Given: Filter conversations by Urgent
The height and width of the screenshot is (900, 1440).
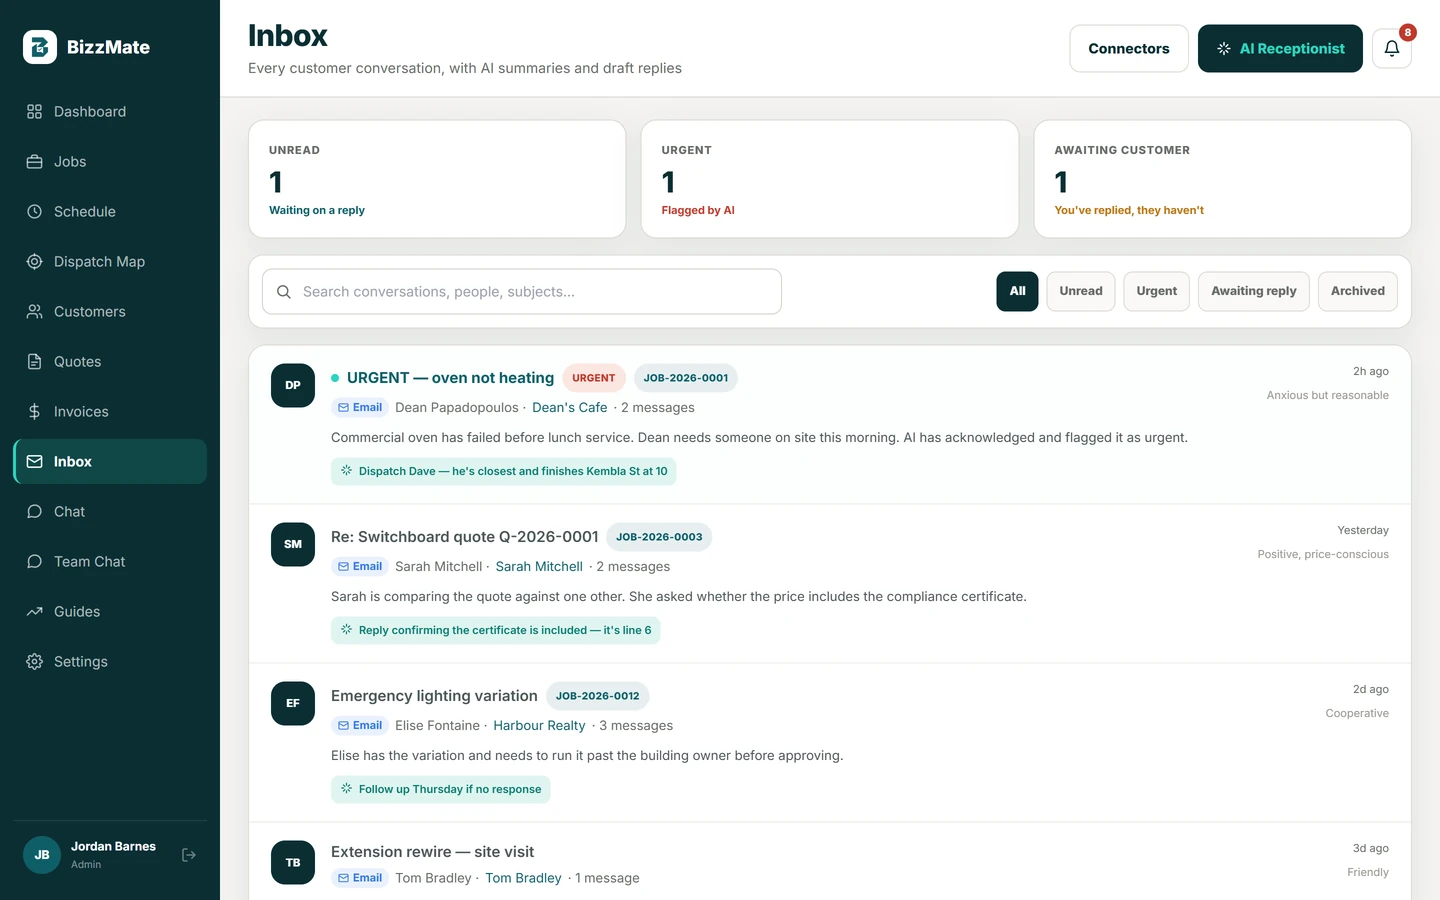Looking at the screenshot, I should tap(1157, 291).
